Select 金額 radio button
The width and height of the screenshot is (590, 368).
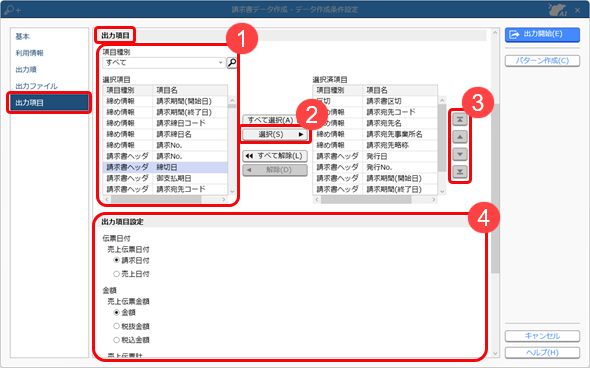(x=116, y=312)
